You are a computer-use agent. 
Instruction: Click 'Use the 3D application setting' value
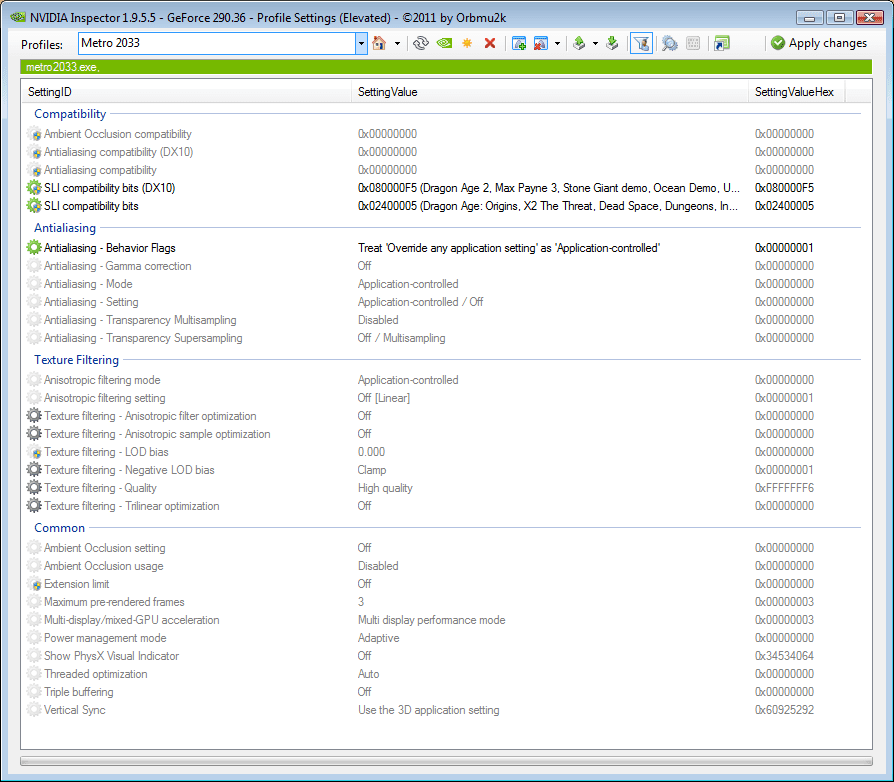tap(429, 710)
